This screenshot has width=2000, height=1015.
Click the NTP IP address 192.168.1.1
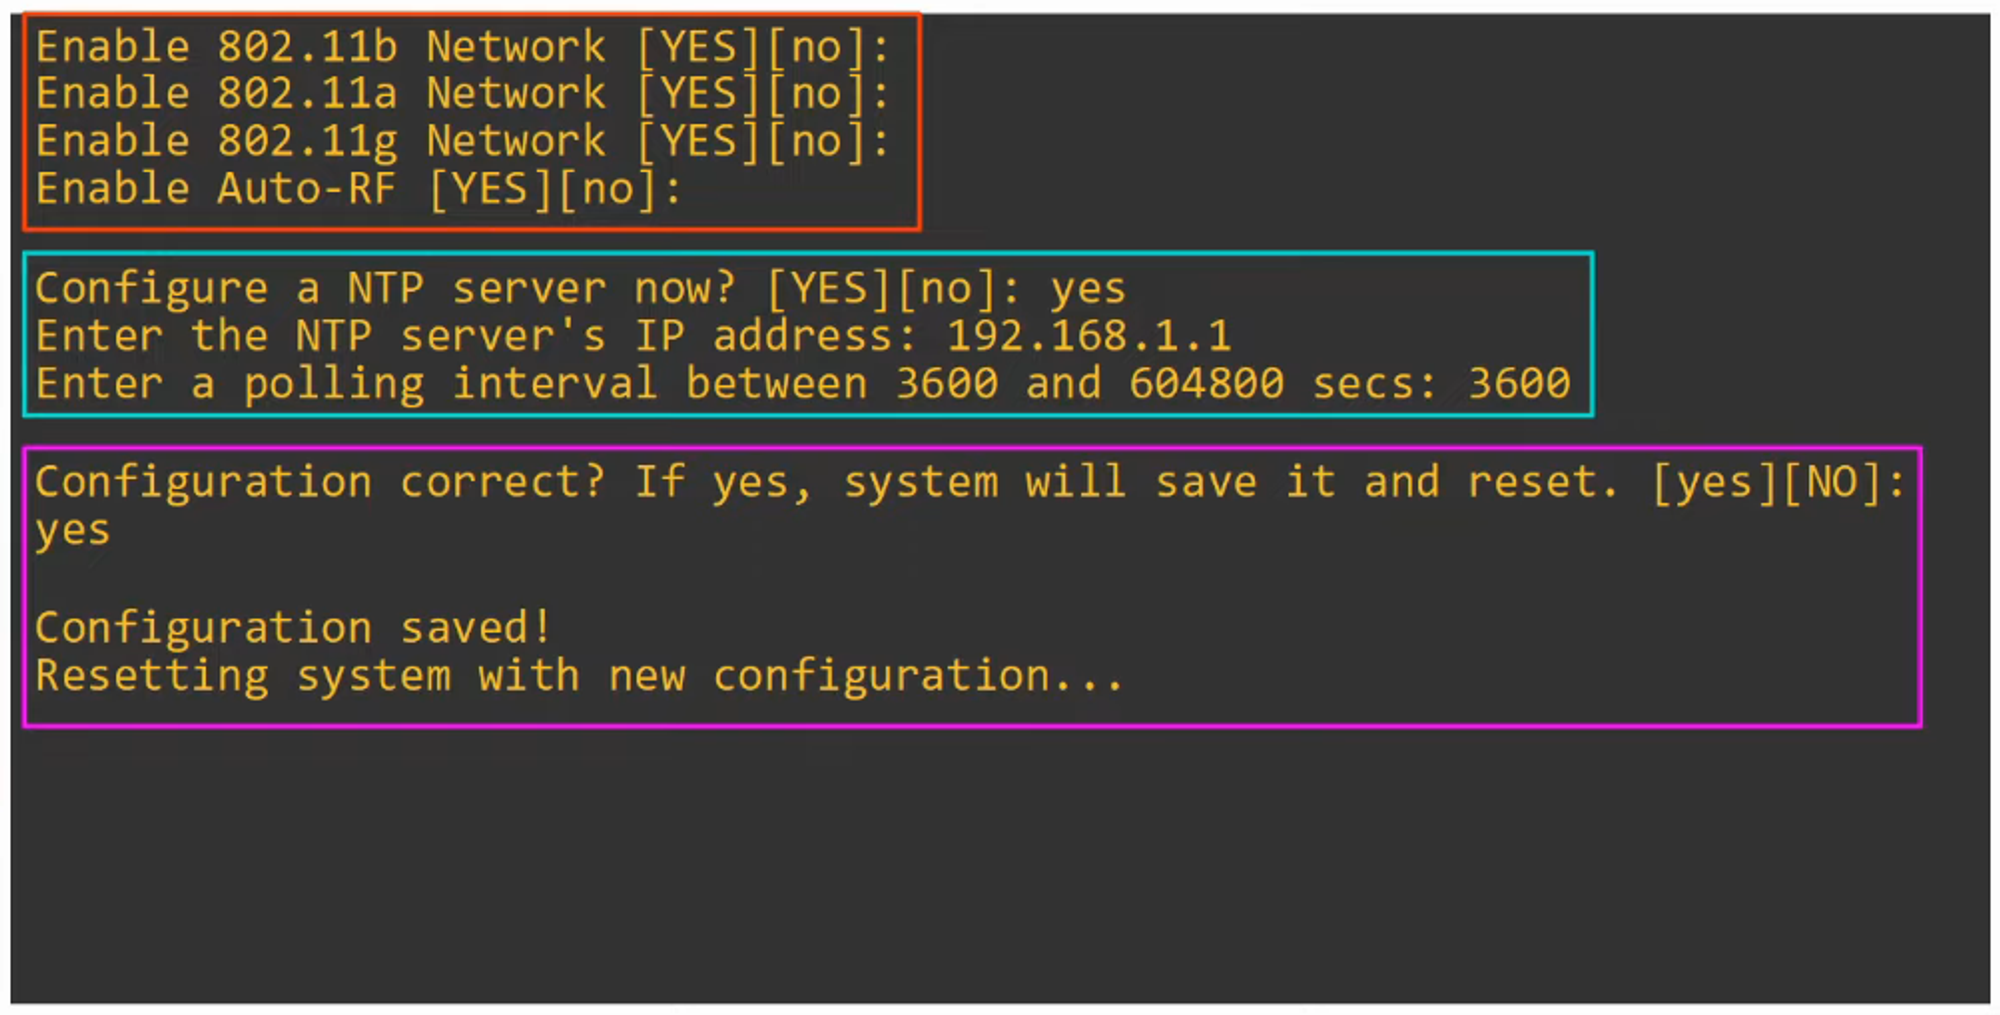pos(1089,336)
